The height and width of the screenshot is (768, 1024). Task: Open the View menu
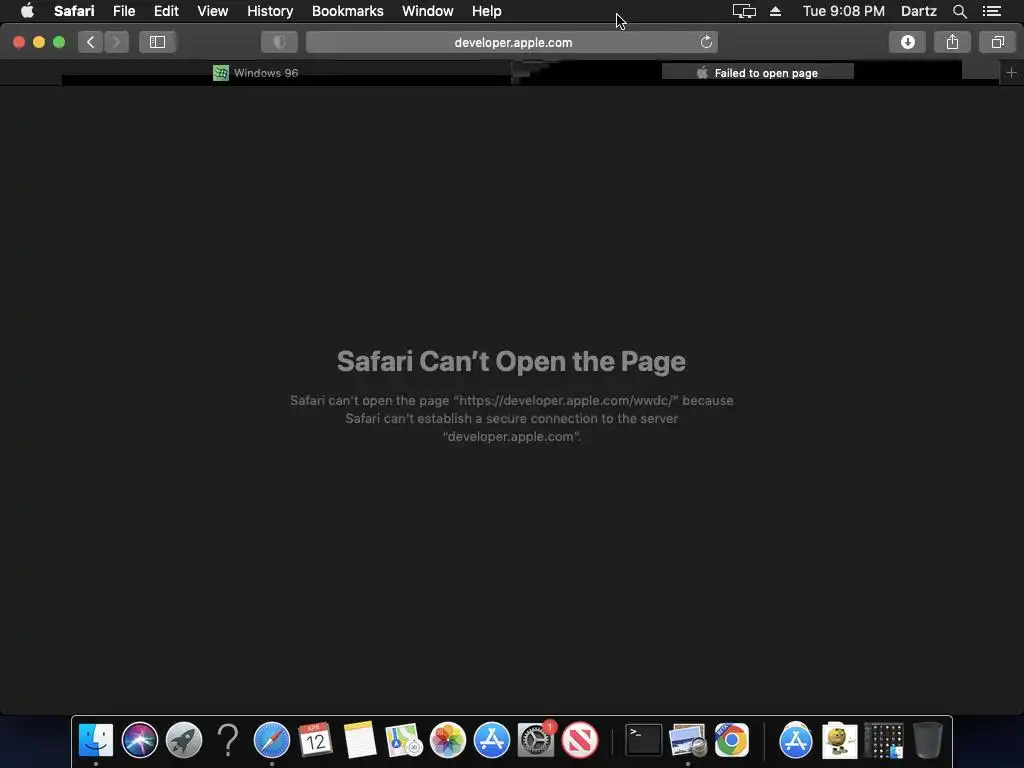click(212, 11)
